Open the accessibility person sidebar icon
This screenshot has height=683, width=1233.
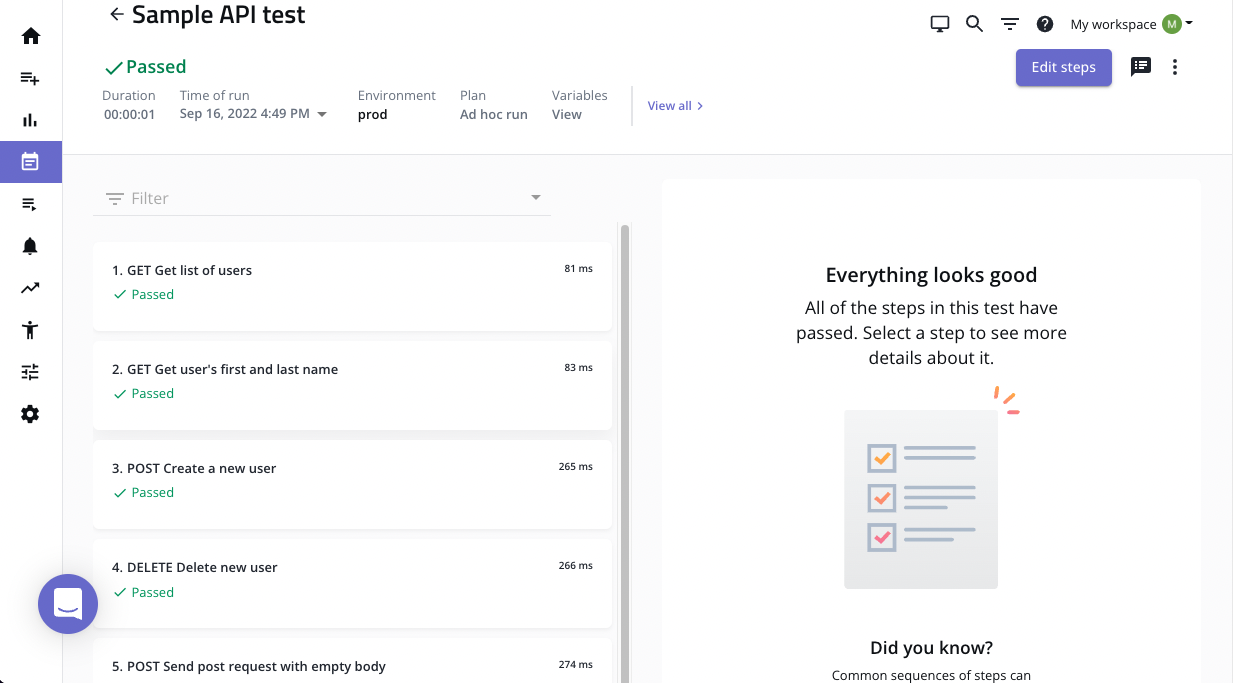[30, 329]
